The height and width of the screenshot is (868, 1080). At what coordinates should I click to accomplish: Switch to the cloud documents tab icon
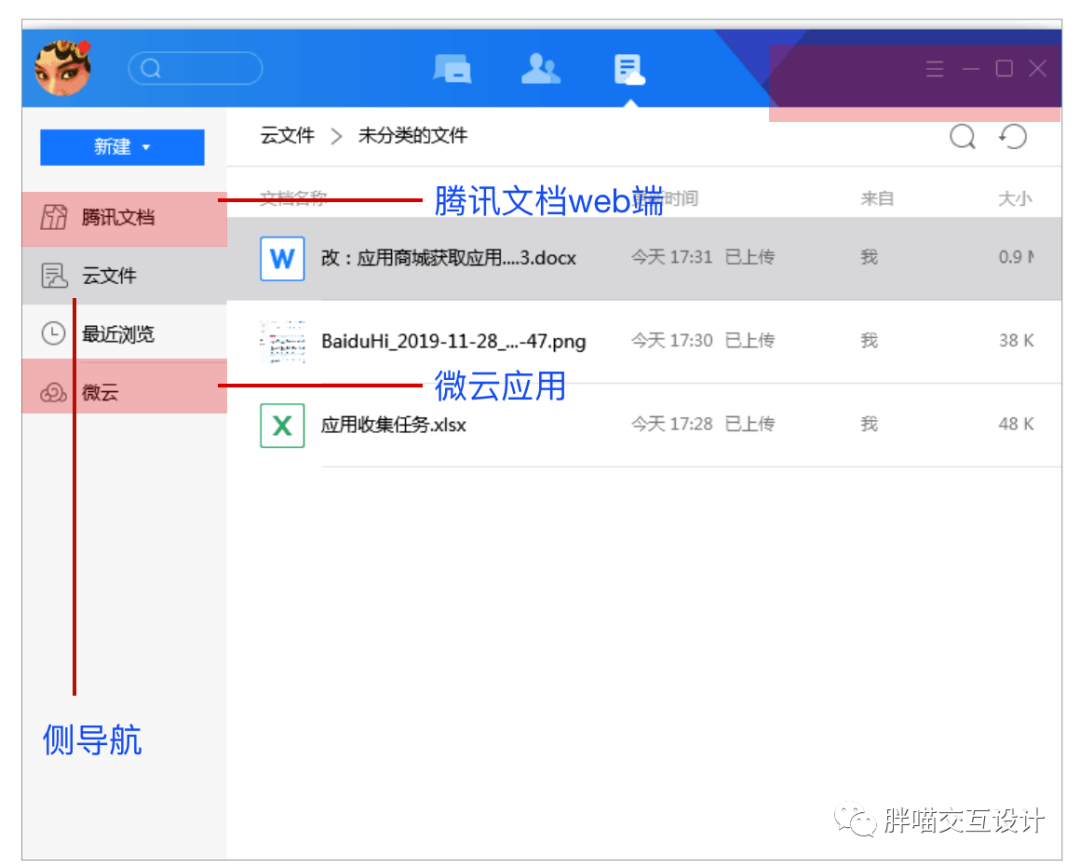(x=630, y=70)
